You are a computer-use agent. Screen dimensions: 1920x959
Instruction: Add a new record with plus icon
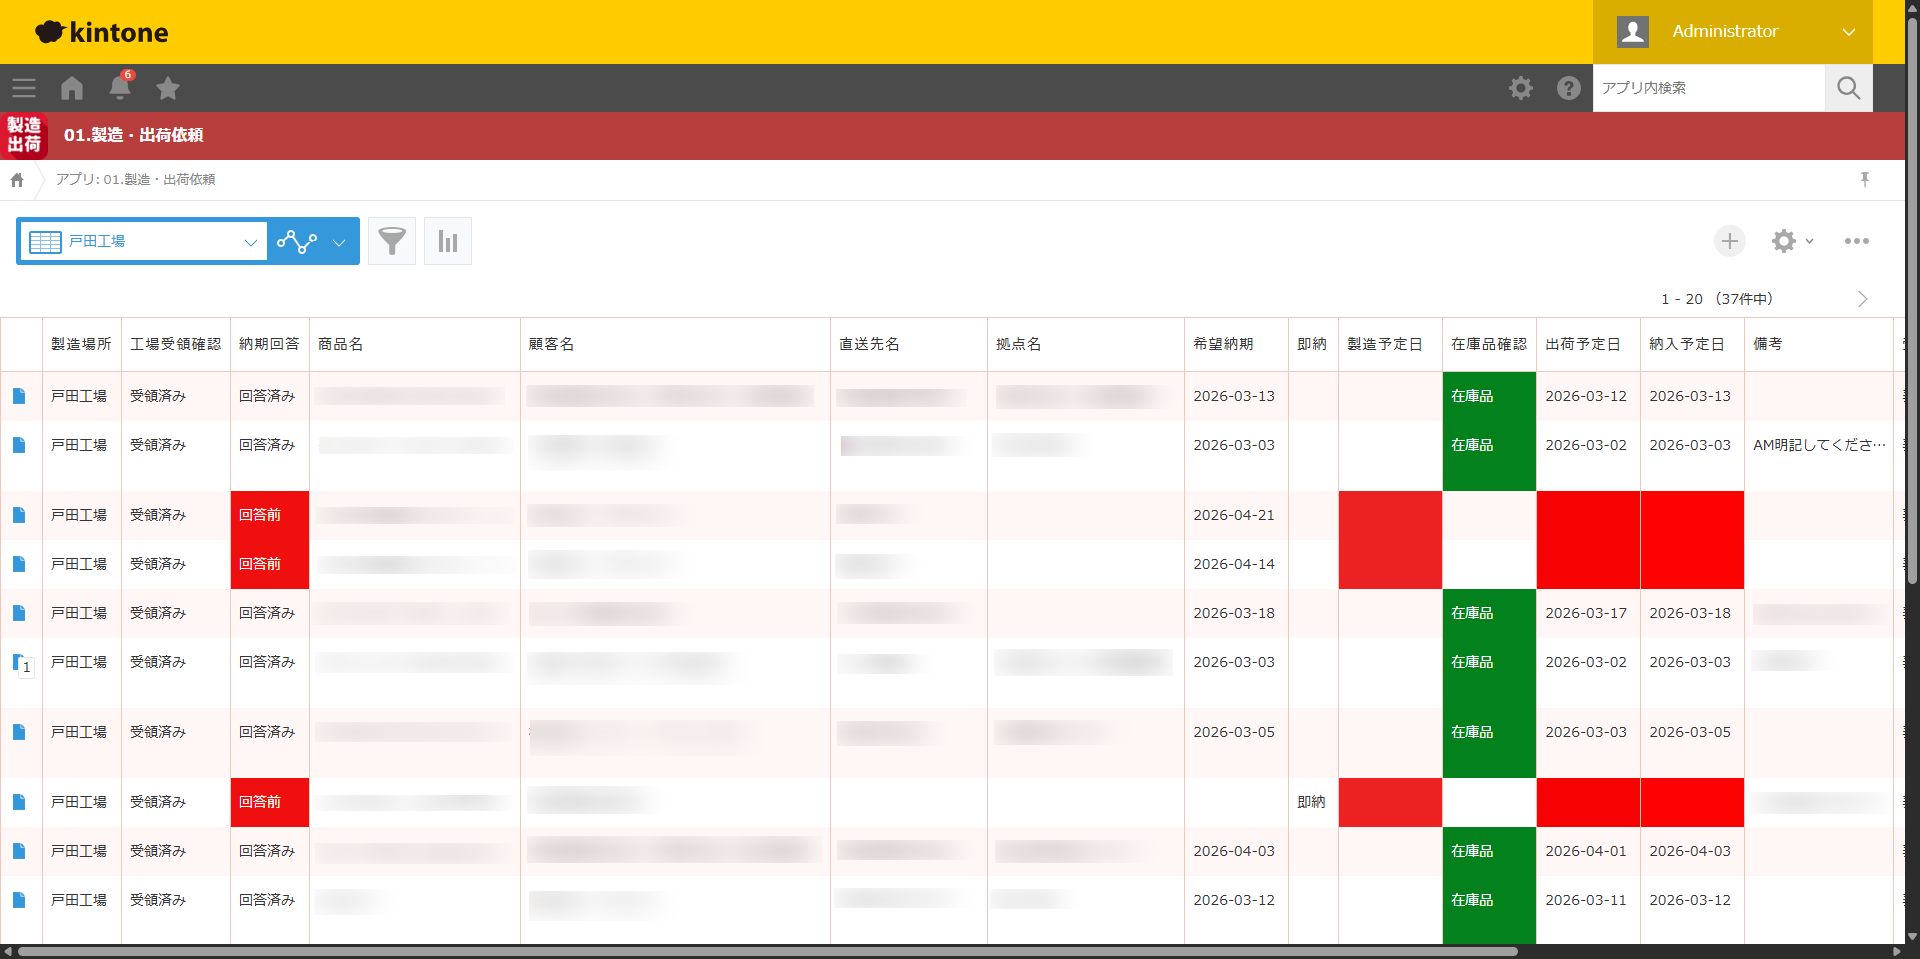coord(1729,241)
